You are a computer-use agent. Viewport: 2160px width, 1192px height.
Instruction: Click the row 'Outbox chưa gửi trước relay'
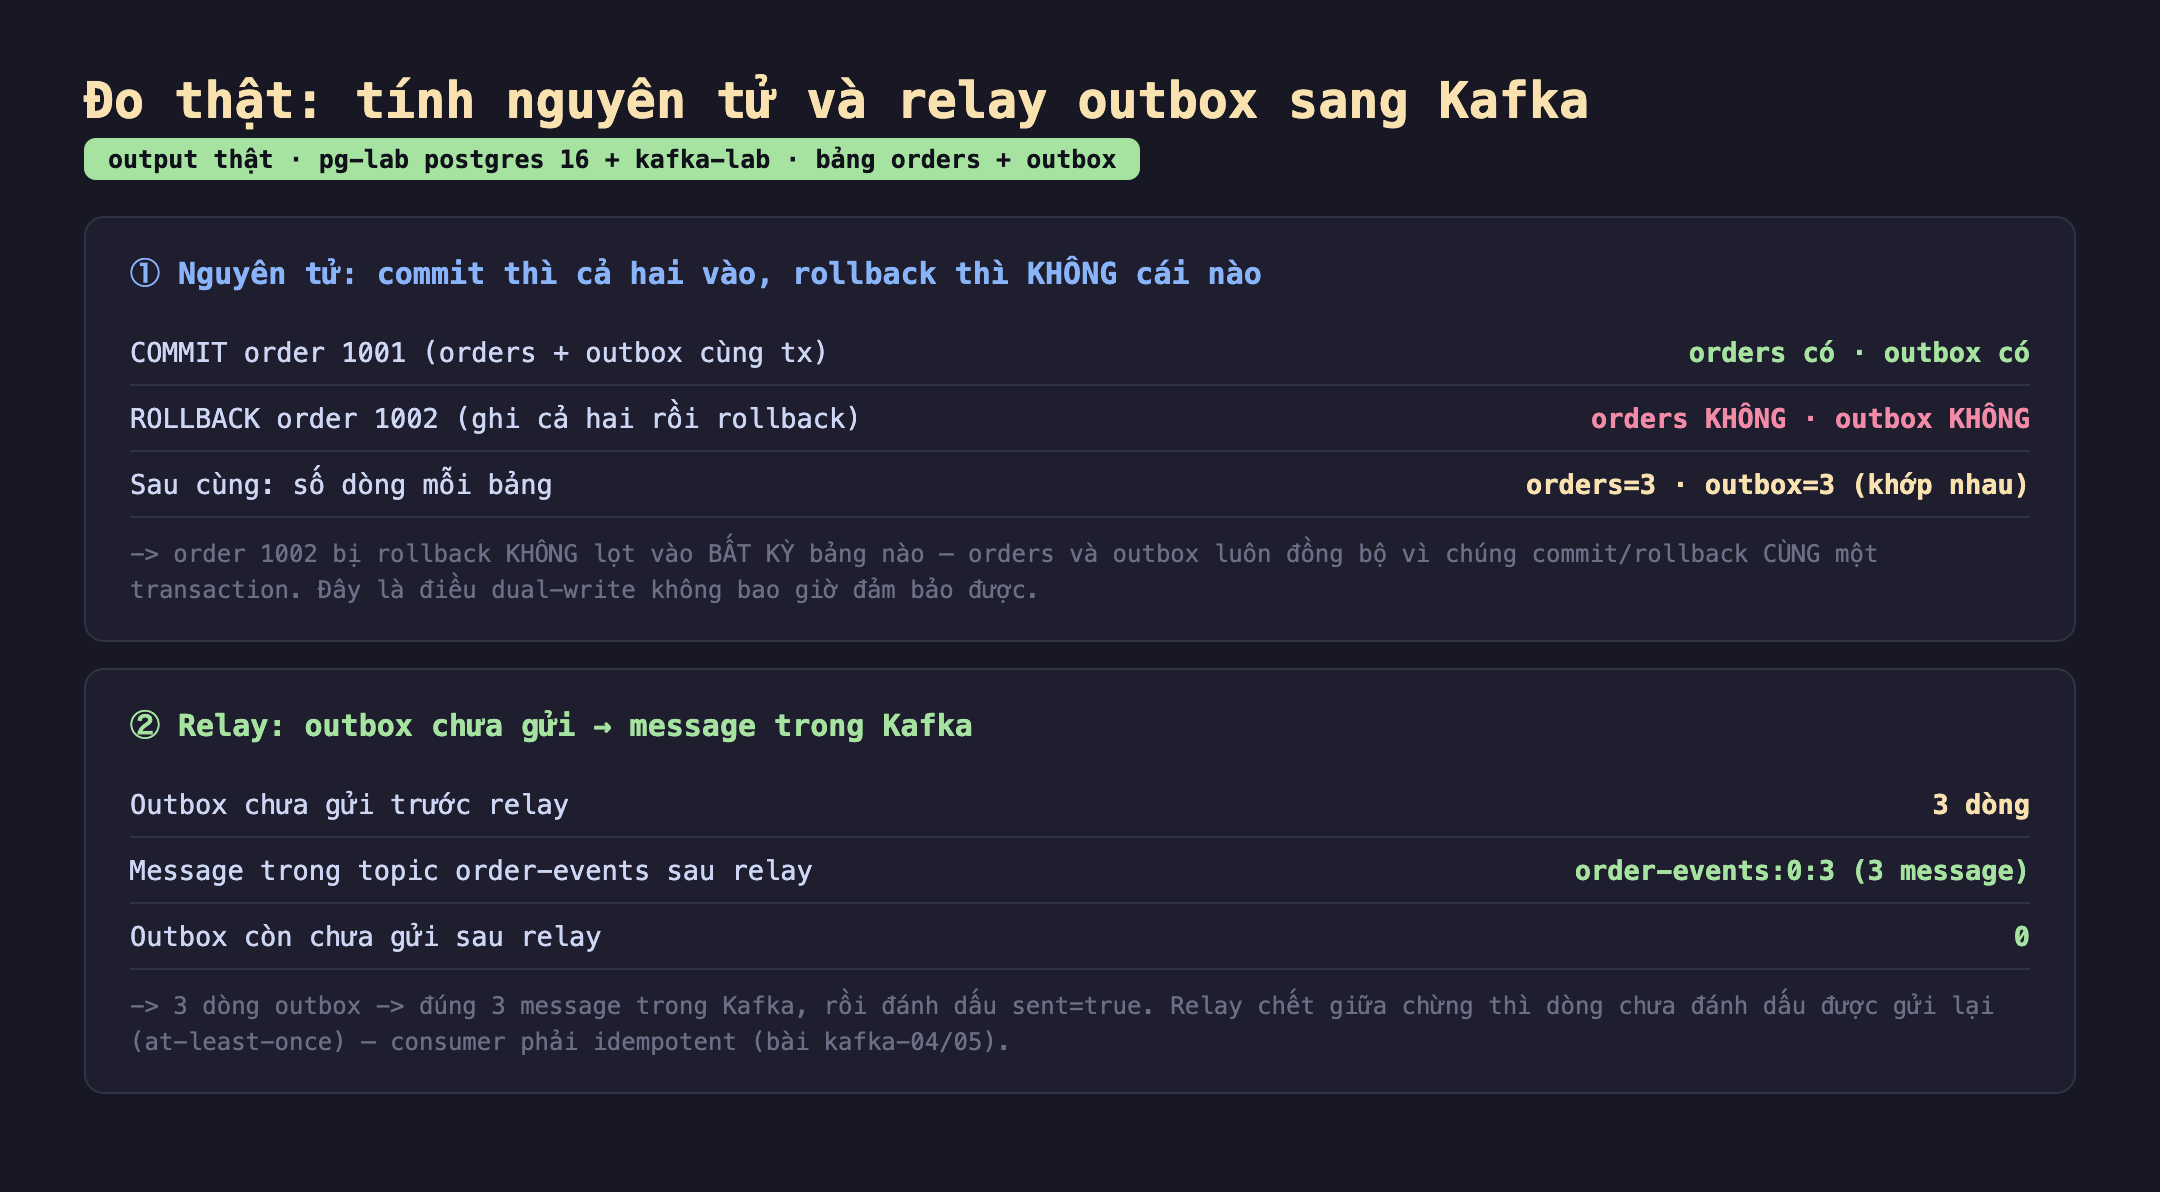(1080, 805)
